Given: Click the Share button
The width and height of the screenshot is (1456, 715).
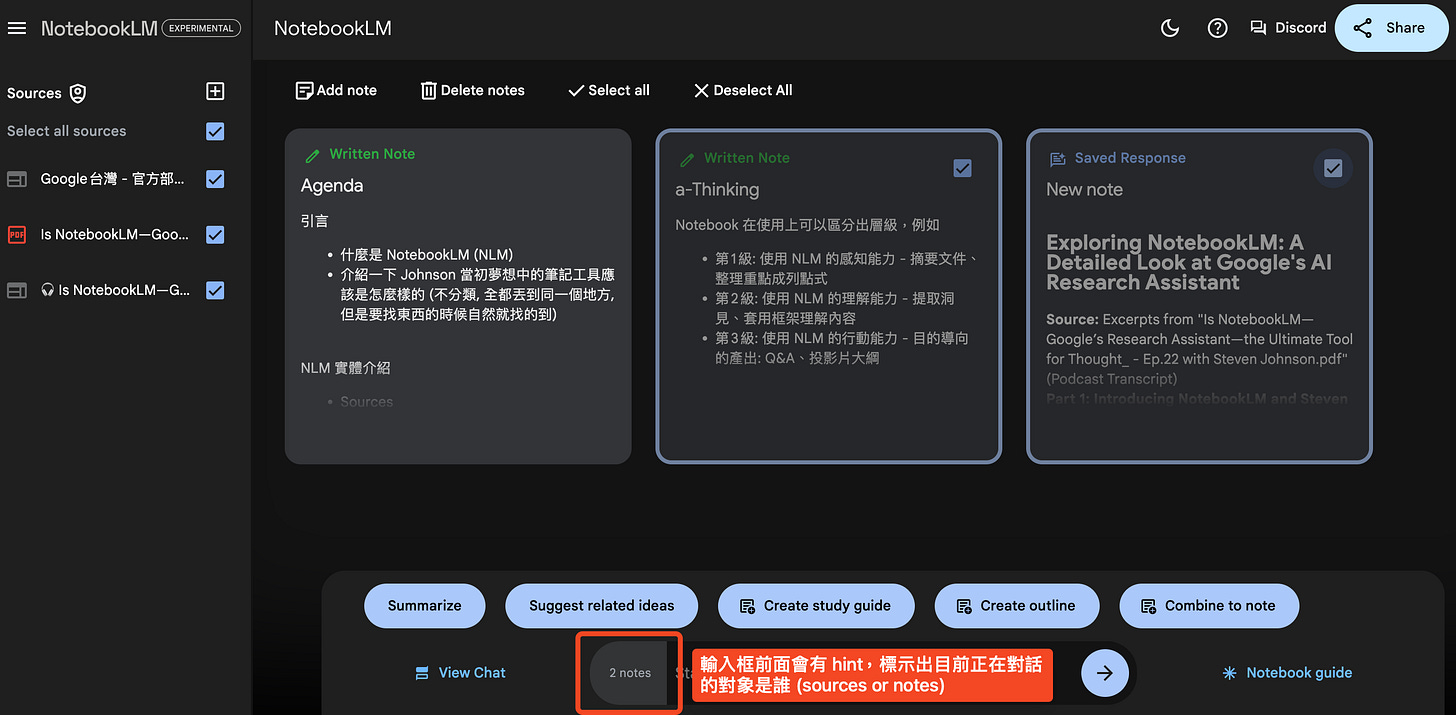Looking at the screenshot, I should click(1391, 28).
